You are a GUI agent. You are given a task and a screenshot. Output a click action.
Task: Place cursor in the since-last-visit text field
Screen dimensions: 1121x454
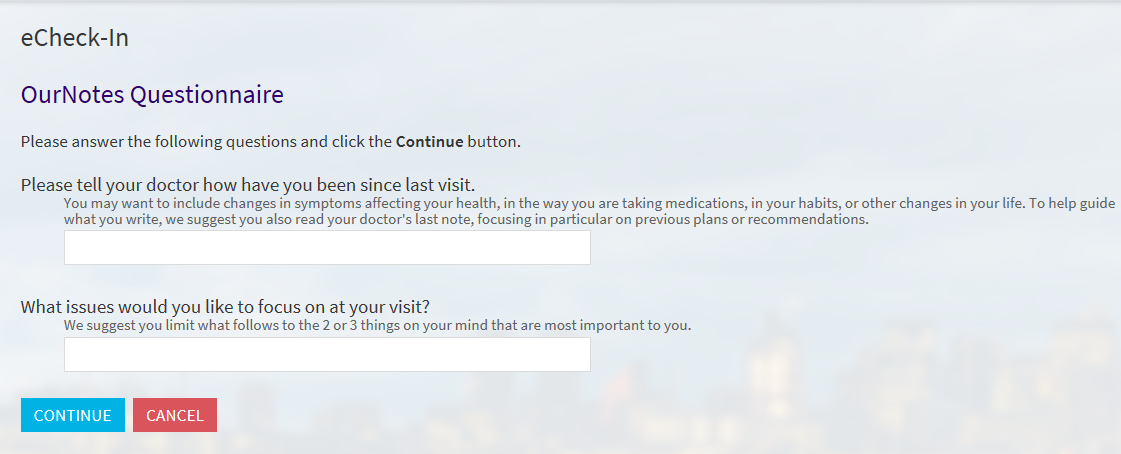[327, 247]
